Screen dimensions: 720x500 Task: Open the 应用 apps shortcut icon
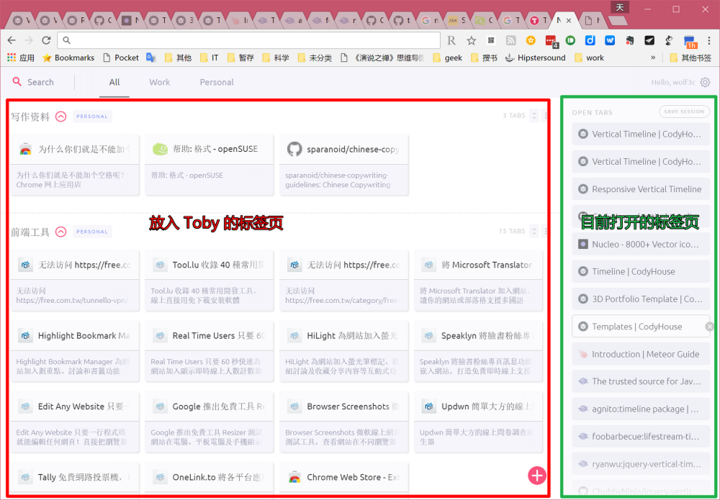[11, 57]
